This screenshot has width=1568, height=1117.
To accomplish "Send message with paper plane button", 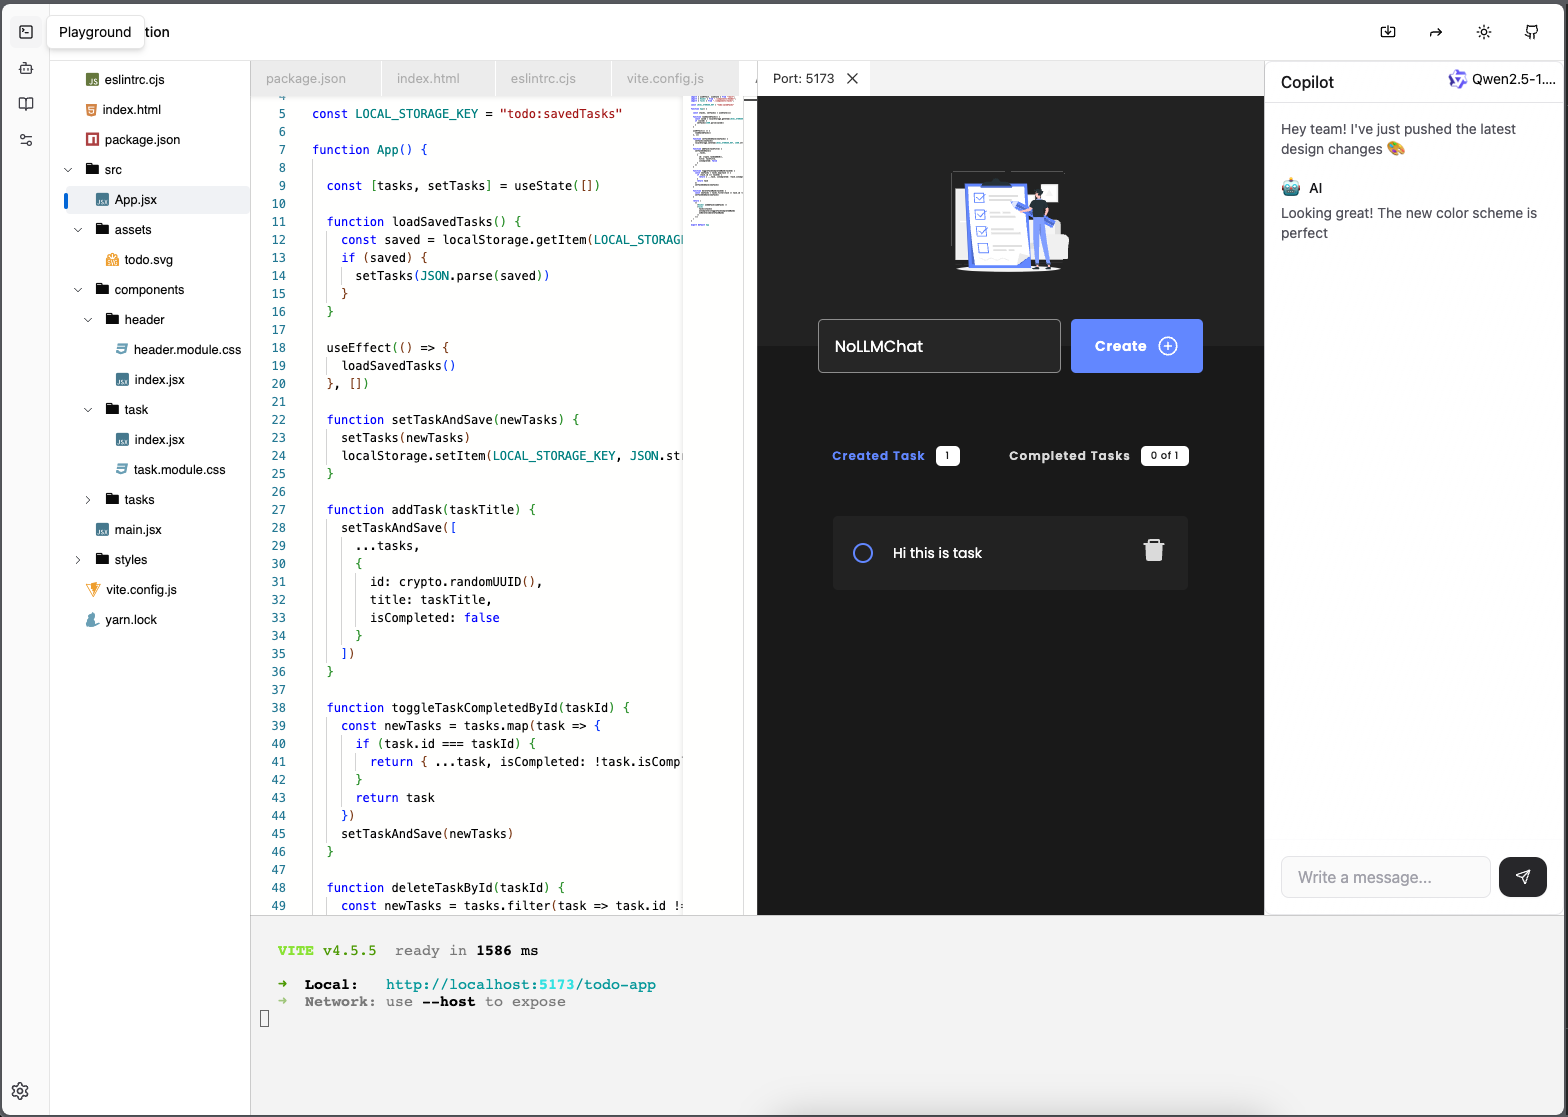I will (x=1523, y=877).
